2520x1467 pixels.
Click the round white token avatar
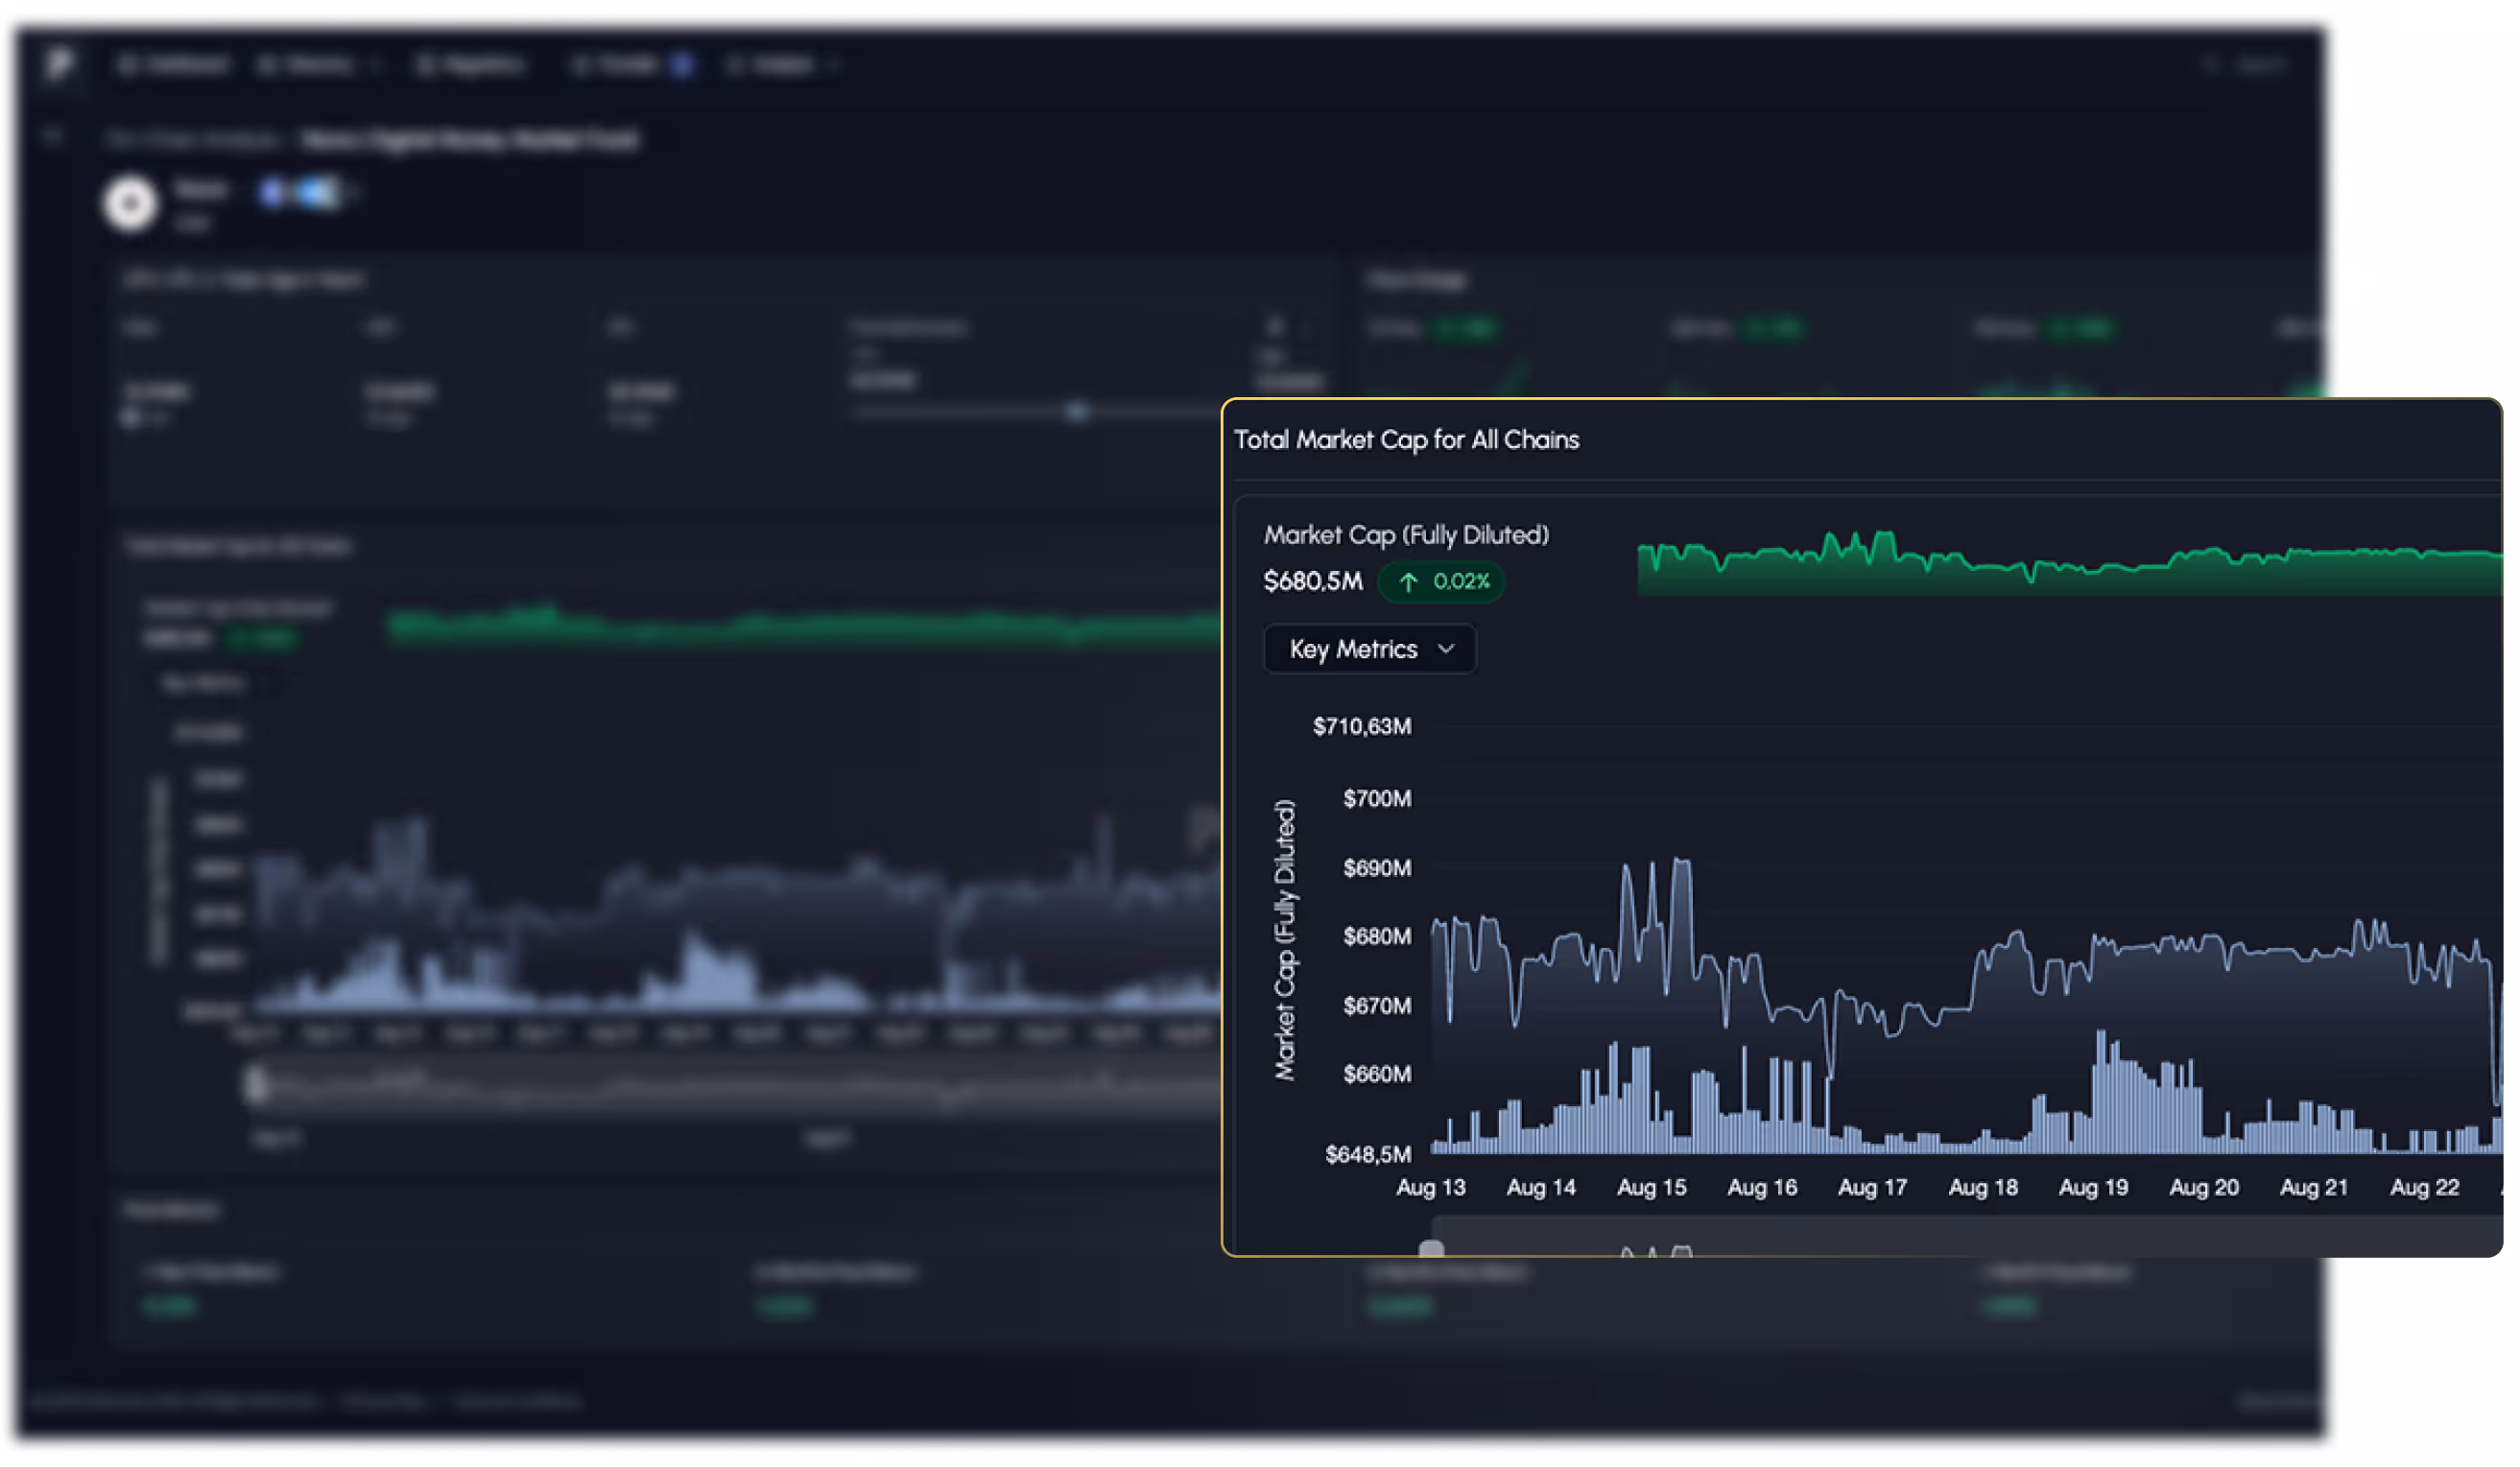click(130, 203)
